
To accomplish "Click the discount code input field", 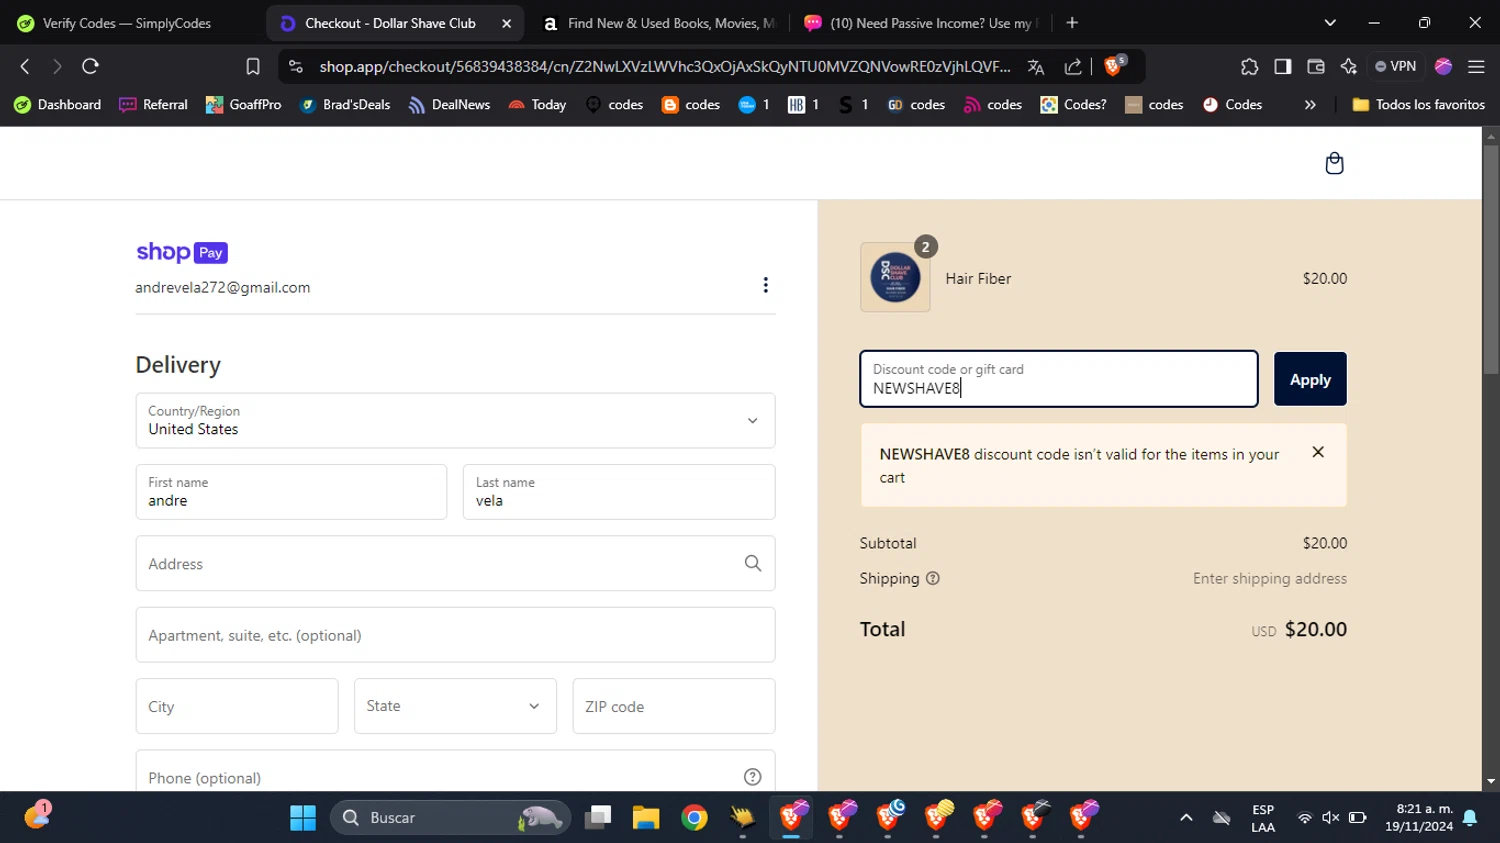I will tap(1059, 379).
